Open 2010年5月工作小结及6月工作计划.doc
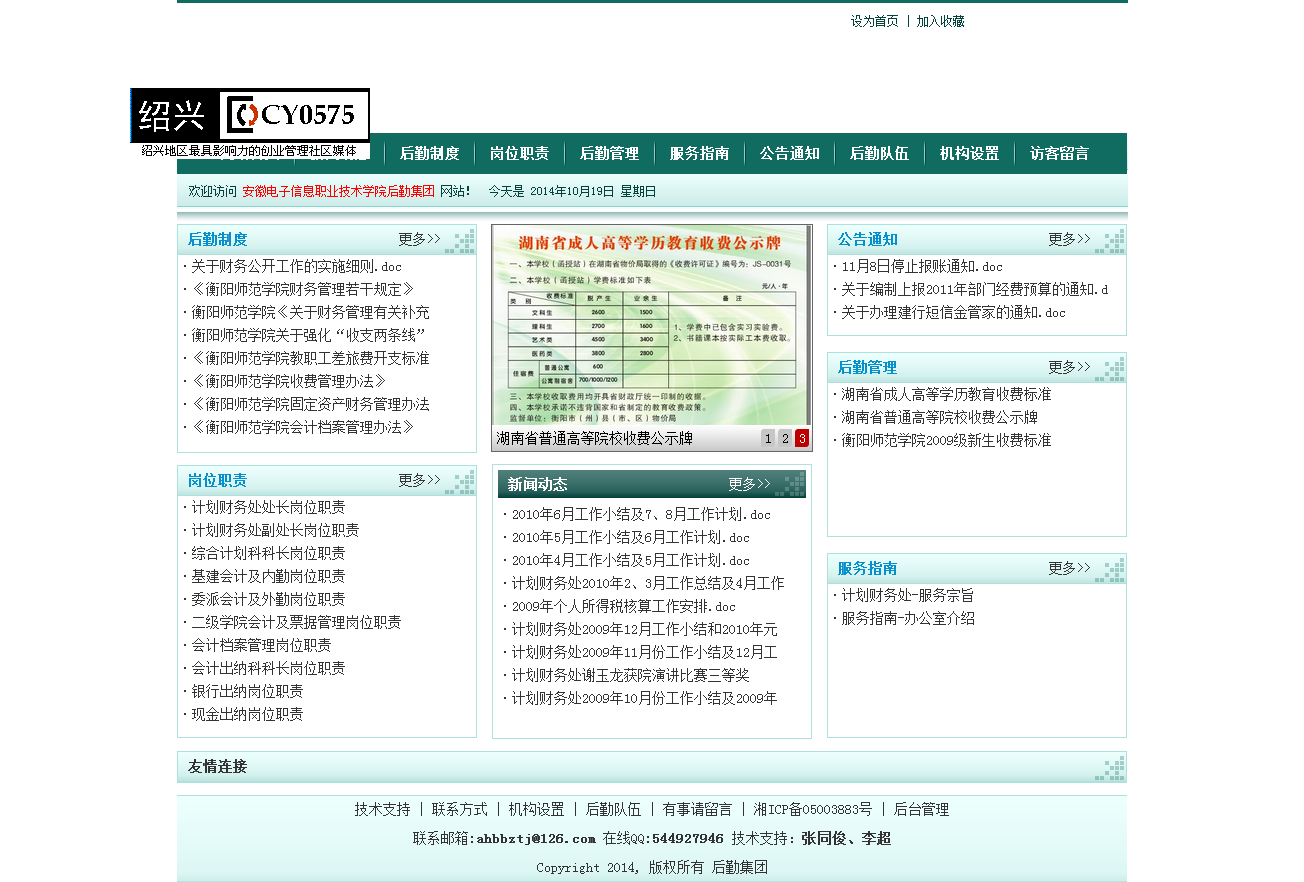 (x=630, y=538)
